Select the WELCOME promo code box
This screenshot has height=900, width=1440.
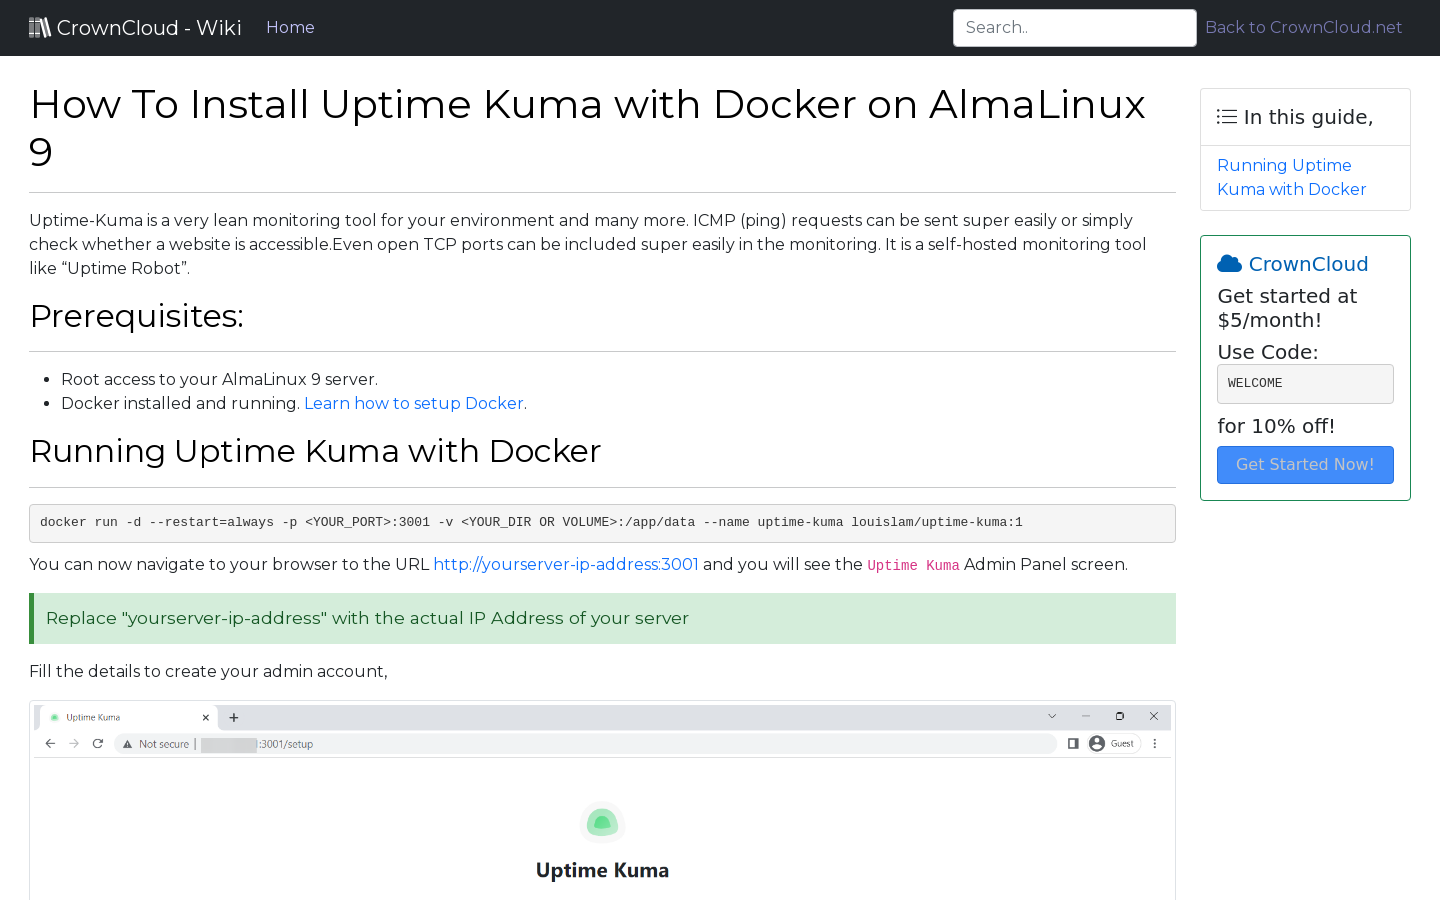coord(1305,384)
